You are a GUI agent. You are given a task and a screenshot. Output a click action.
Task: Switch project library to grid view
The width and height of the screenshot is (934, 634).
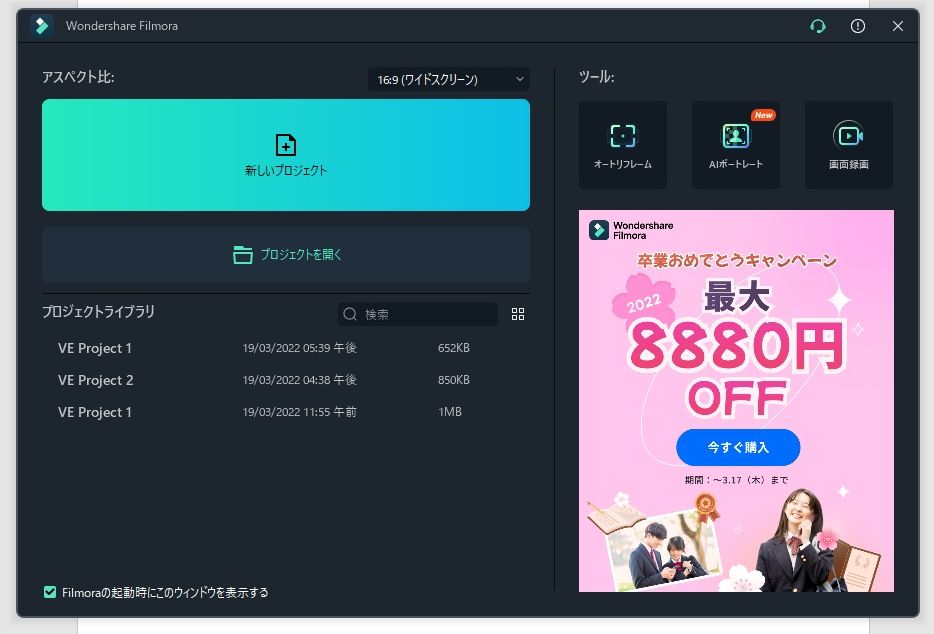tap(518, 314)
